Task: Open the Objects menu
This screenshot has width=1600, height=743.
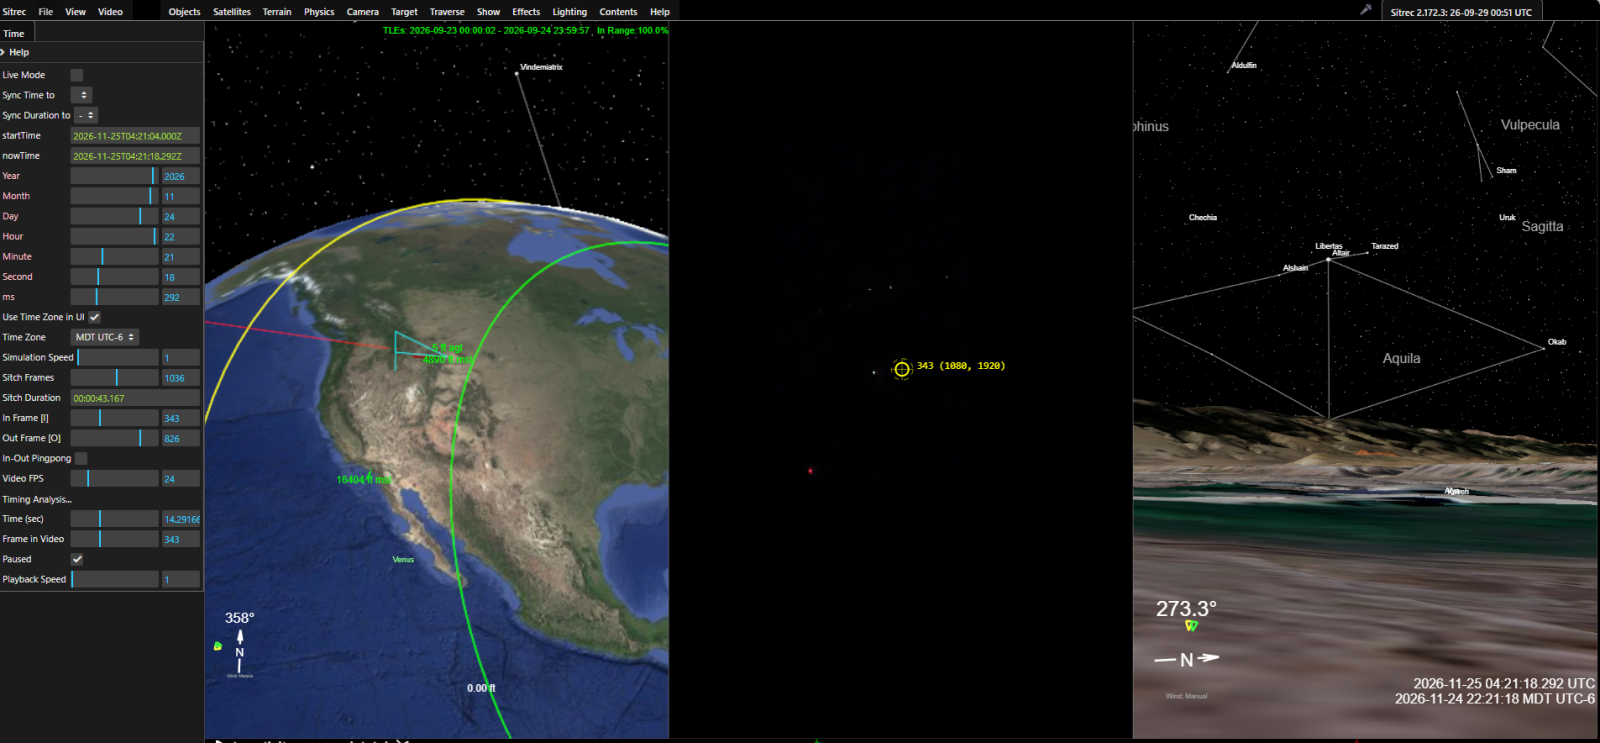Action: point(184,12)
